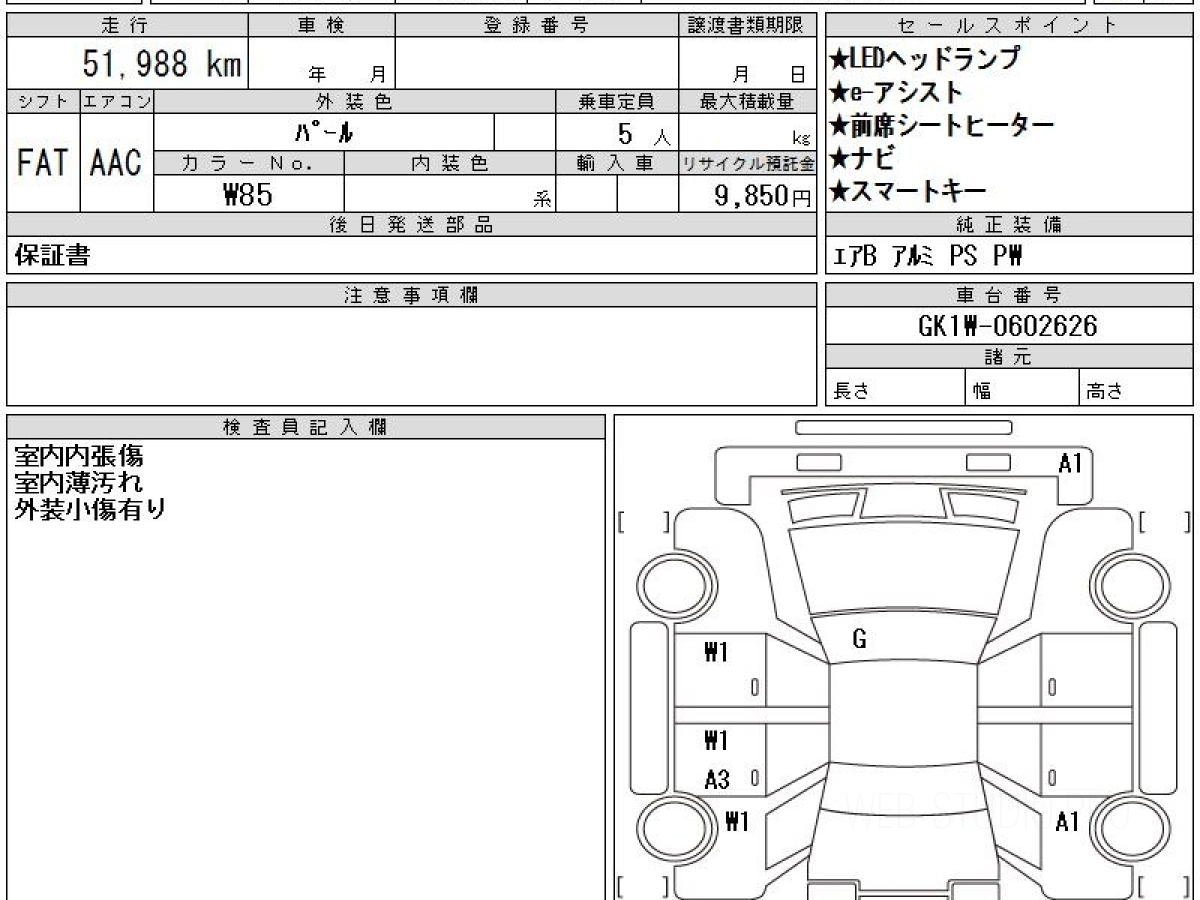Click the equipment line エアB アルミ PS PW

pyautogui.click(x=929, y=257)
